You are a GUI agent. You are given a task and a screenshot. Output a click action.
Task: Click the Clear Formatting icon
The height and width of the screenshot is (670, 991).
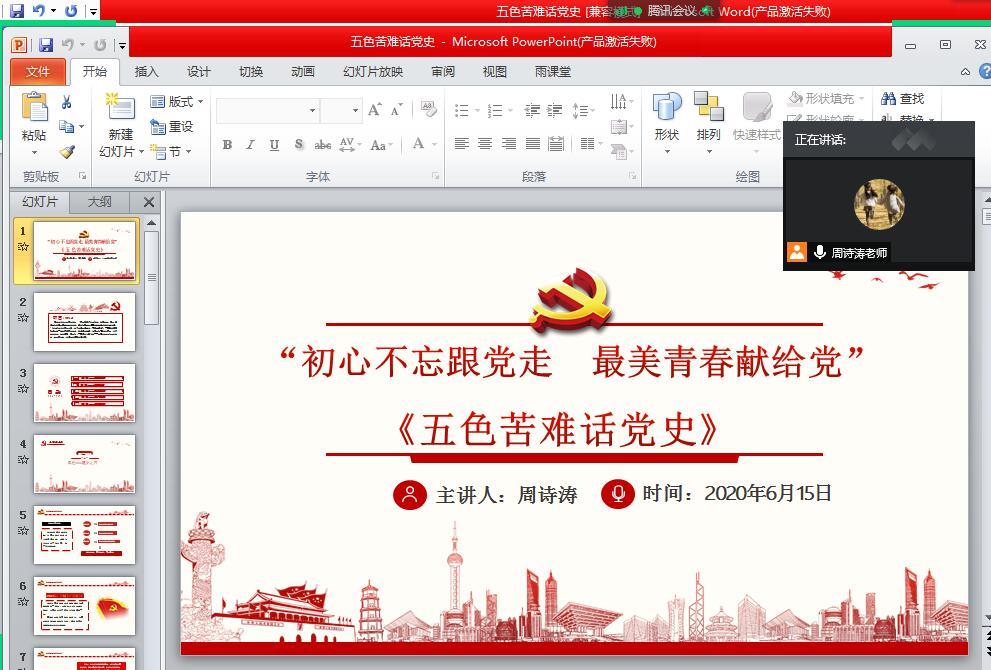429,110
